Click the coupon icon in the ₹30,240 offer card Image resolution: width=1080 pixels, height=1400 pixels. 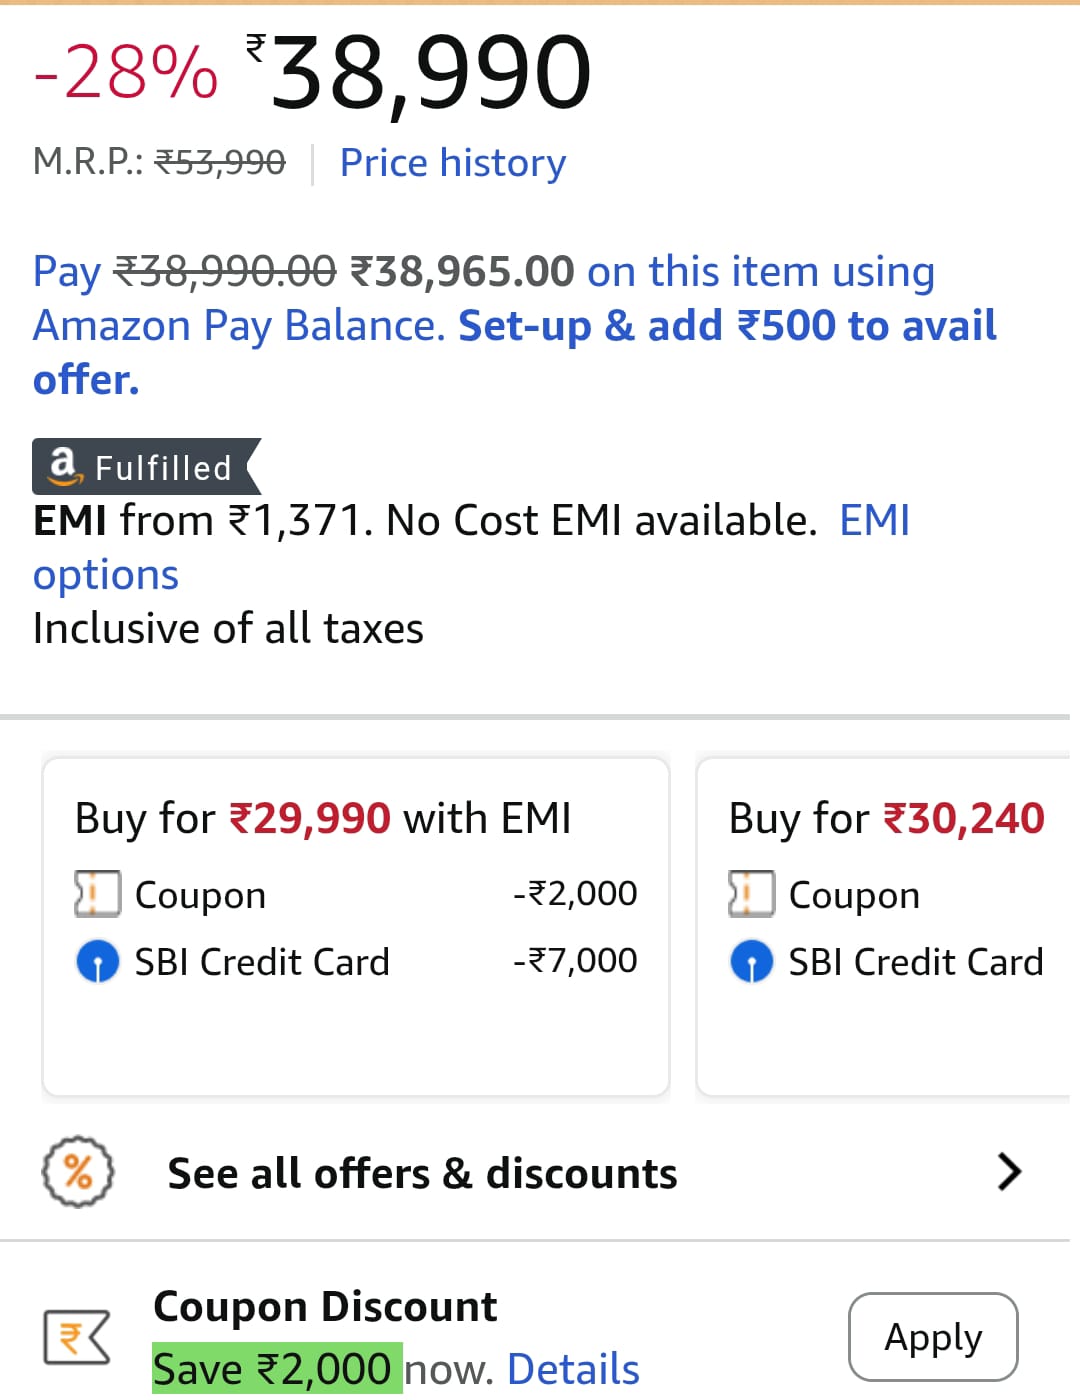752,893
